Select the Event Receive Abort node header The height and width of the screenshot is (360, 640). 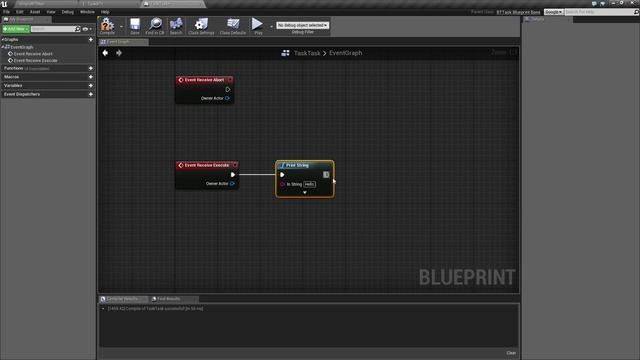tap(204, 80)
